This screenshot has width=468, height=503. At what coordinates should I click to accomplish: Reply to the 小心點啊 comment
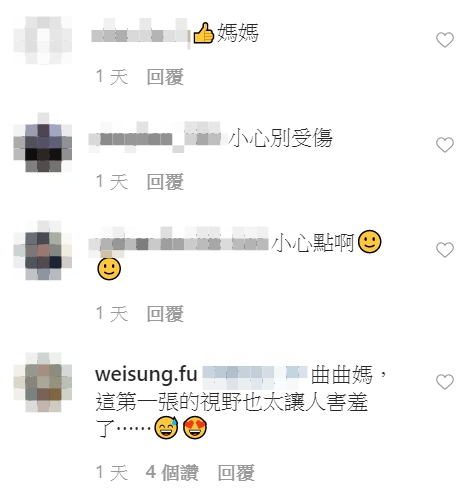pyautogui.click(x=165, y=314)
